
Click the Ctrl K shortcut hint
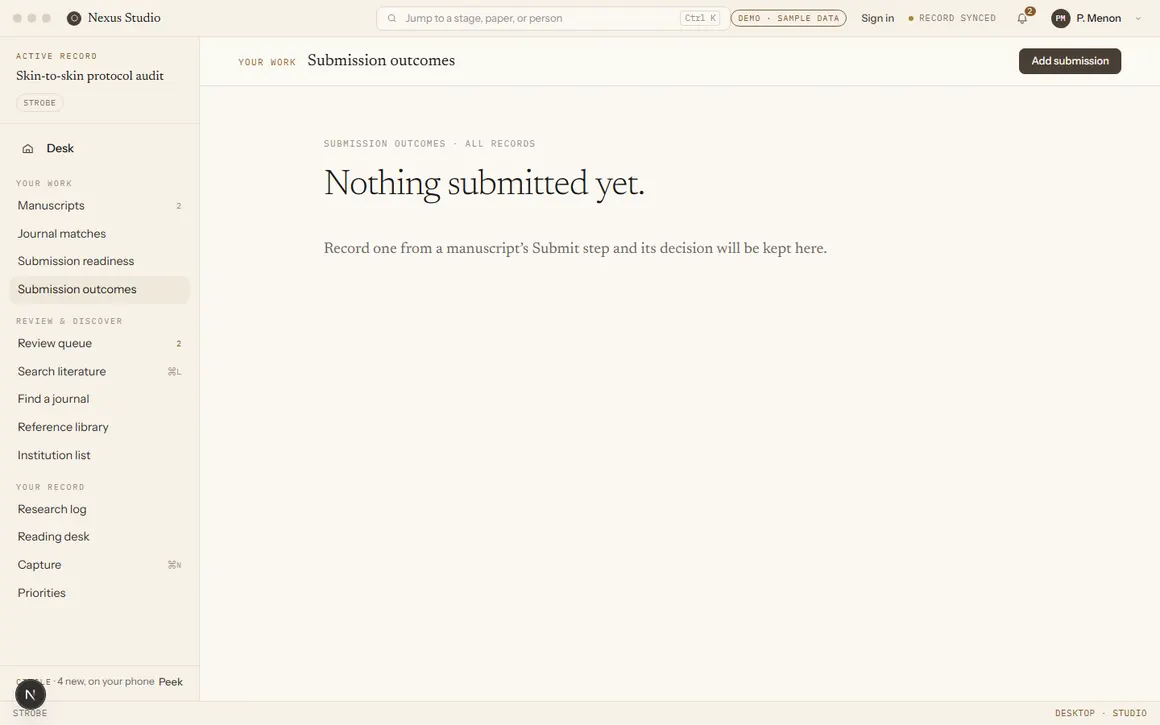pos(700,18)
